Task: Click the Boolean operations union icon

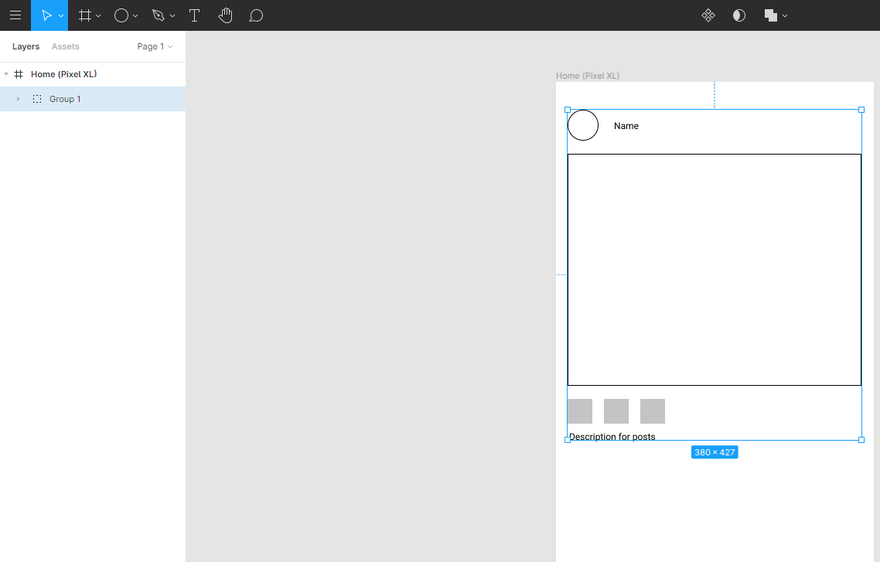Action: [x=771, y=15]
